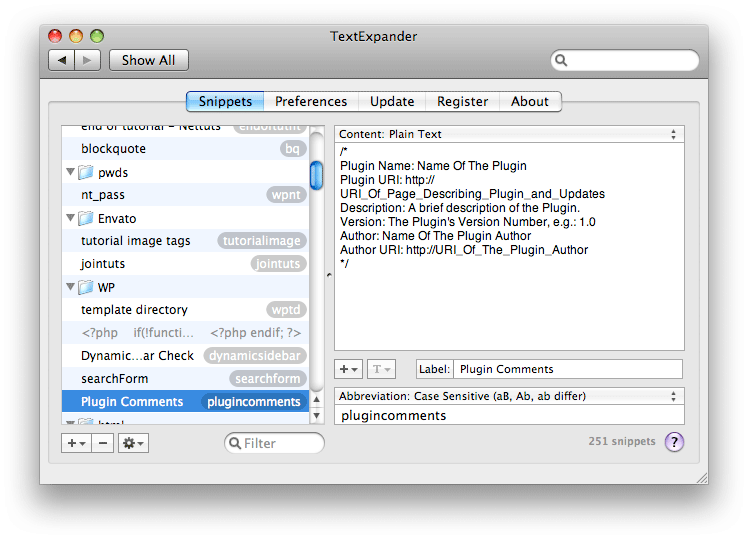Open the Content: Plain Text dropdown
The image size is (748, 539).
pos(509,134)
